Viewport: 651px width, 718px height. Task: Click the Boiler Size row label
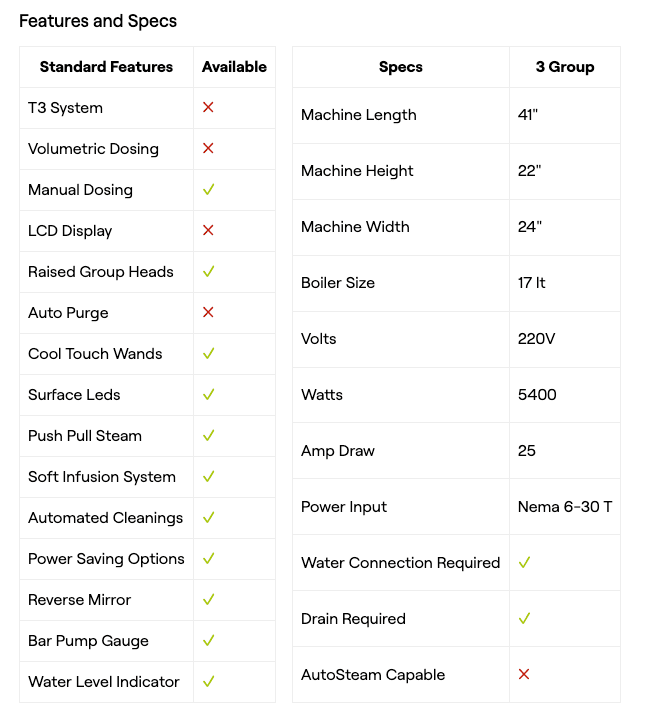click(x=338, y=282)
